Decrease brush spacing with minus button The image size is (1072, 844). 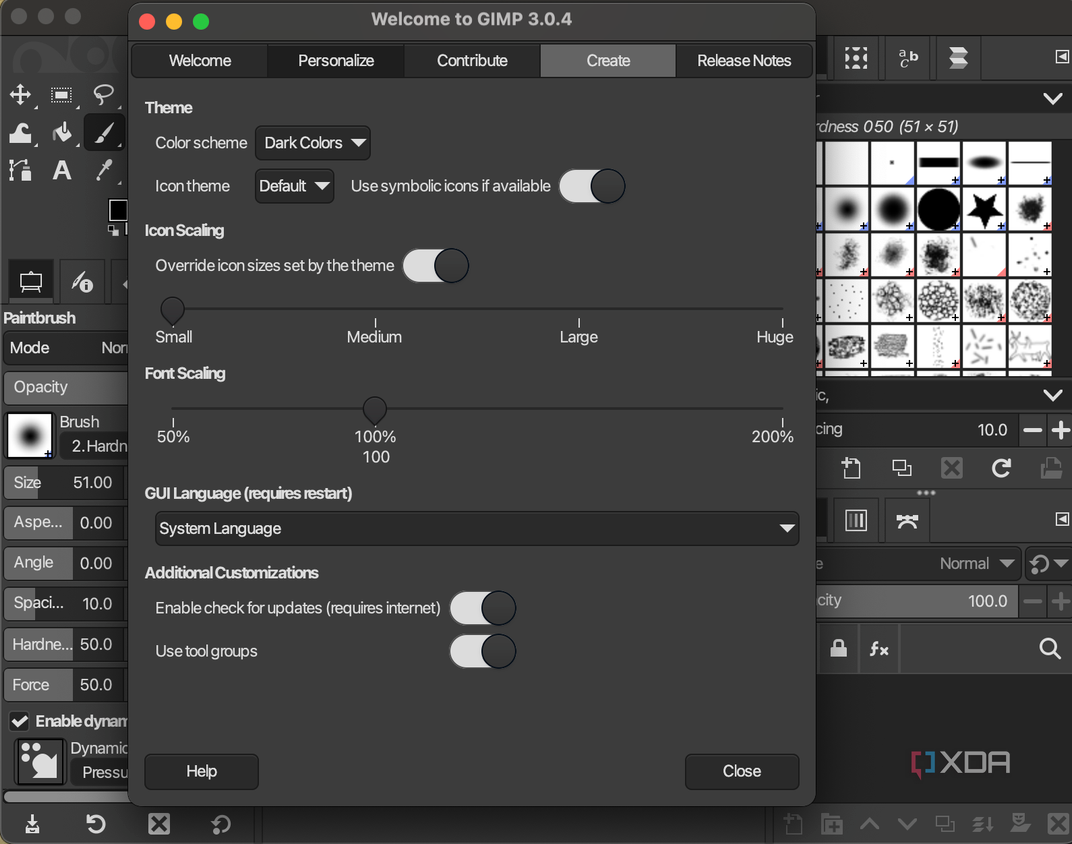point(1033,430)
